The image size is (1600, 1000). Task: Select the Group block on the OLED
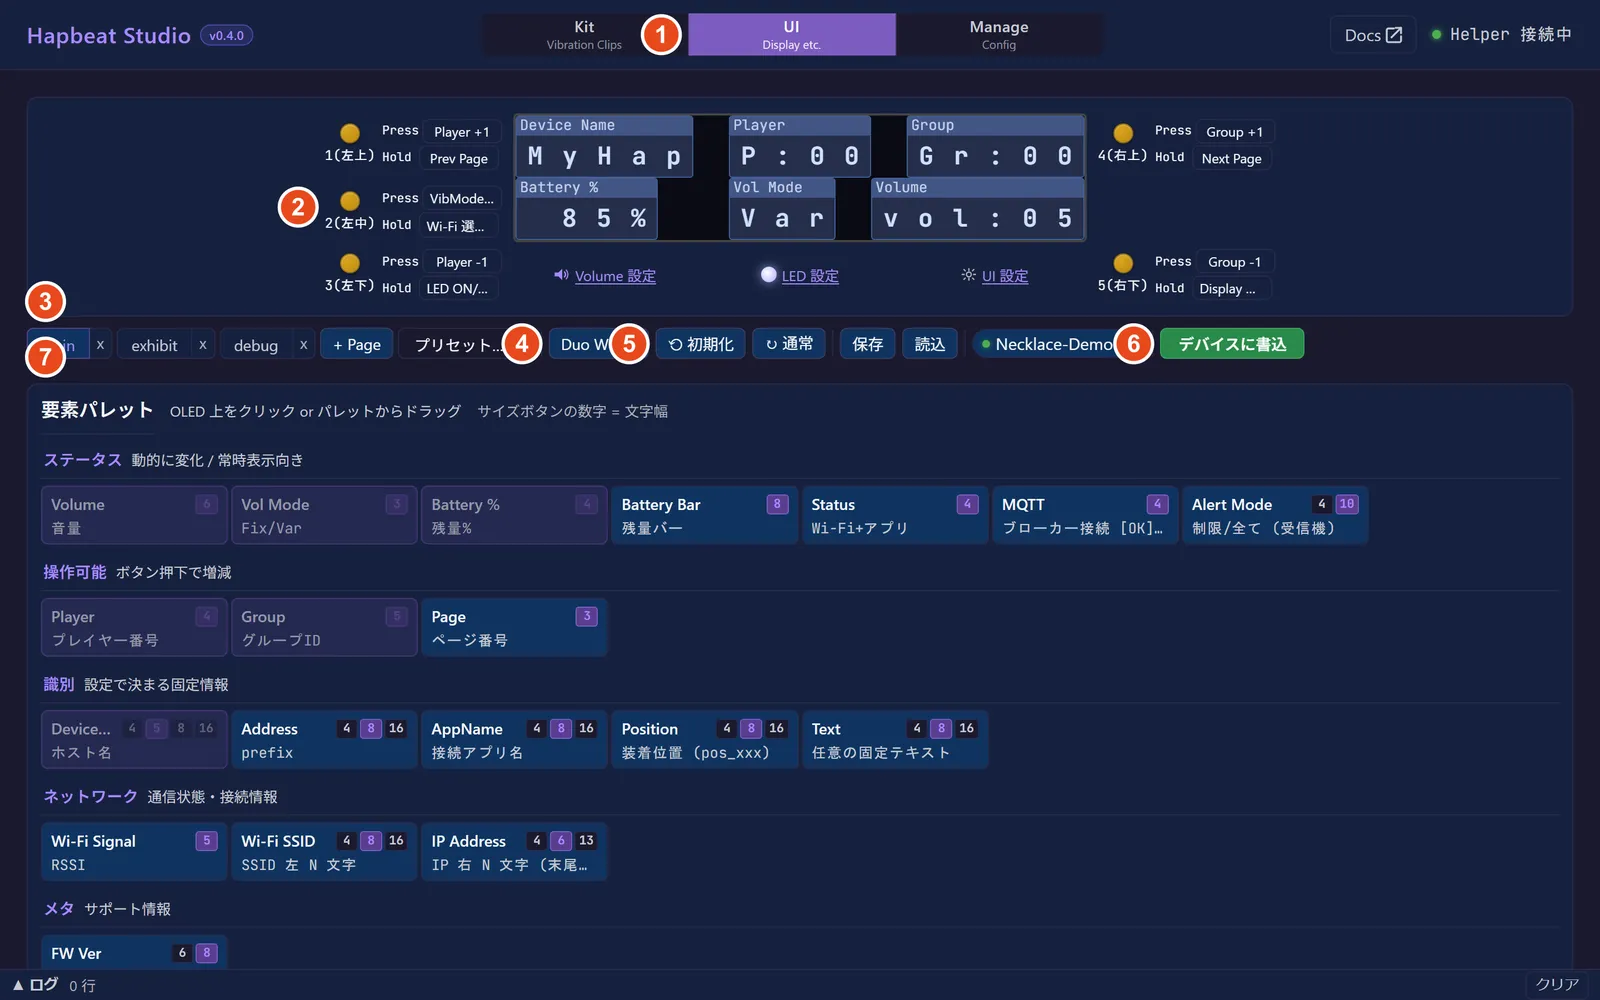click(x=996, y=146)
